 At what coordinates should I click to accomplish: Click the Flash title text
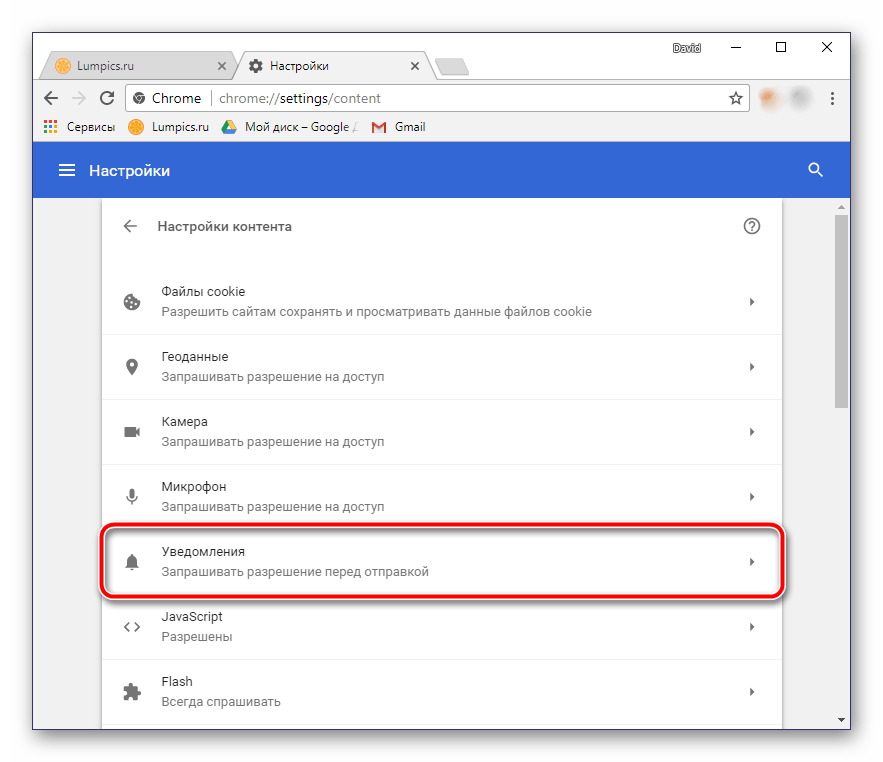click(177, 681)
